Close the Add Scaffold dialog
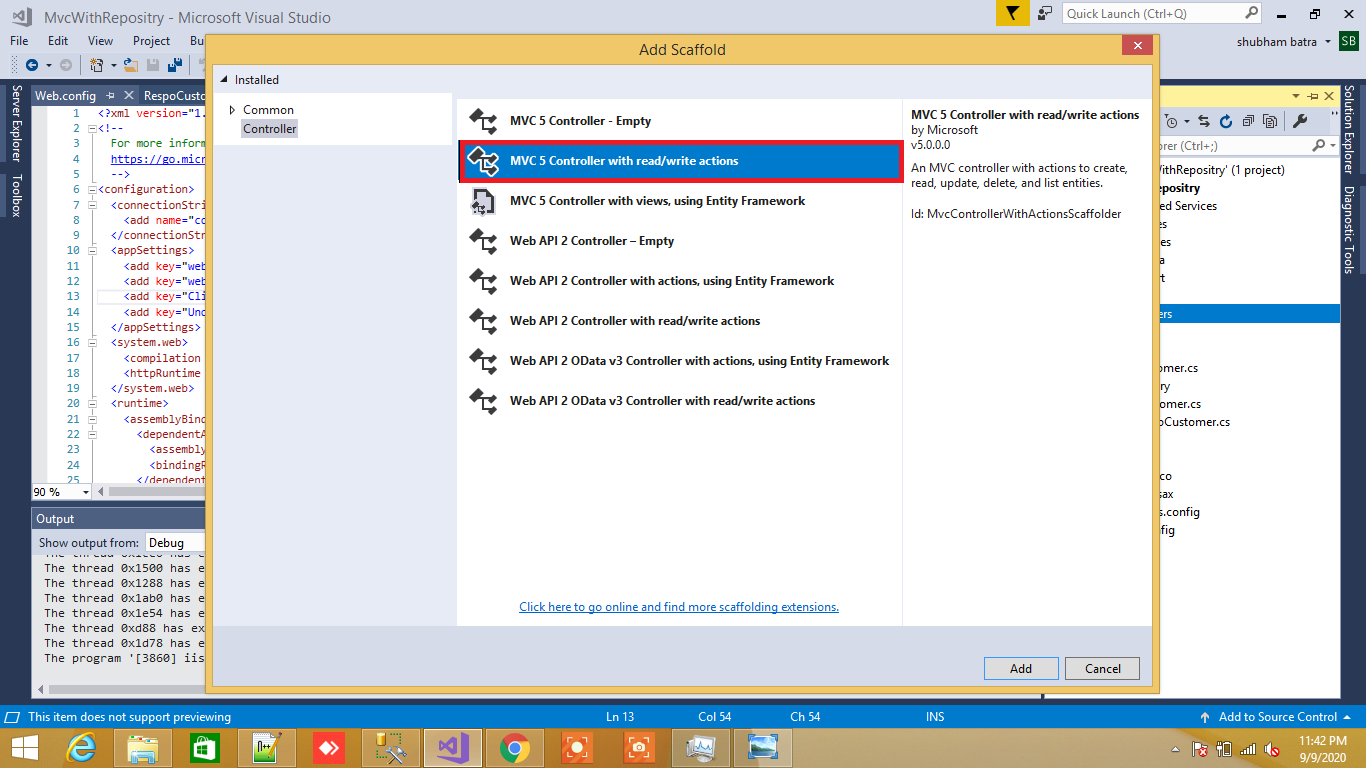This screenshot has height=768, width=1366. [x=1137, y=46]
